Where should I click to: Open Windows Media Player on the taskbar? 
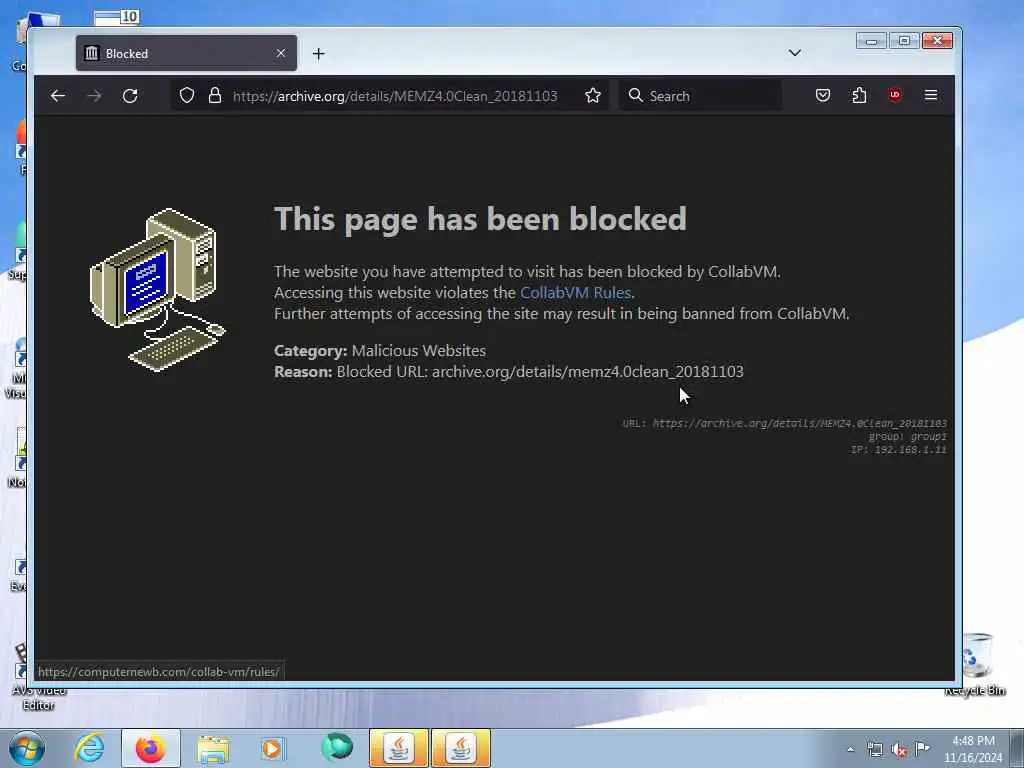pos(273,749)
